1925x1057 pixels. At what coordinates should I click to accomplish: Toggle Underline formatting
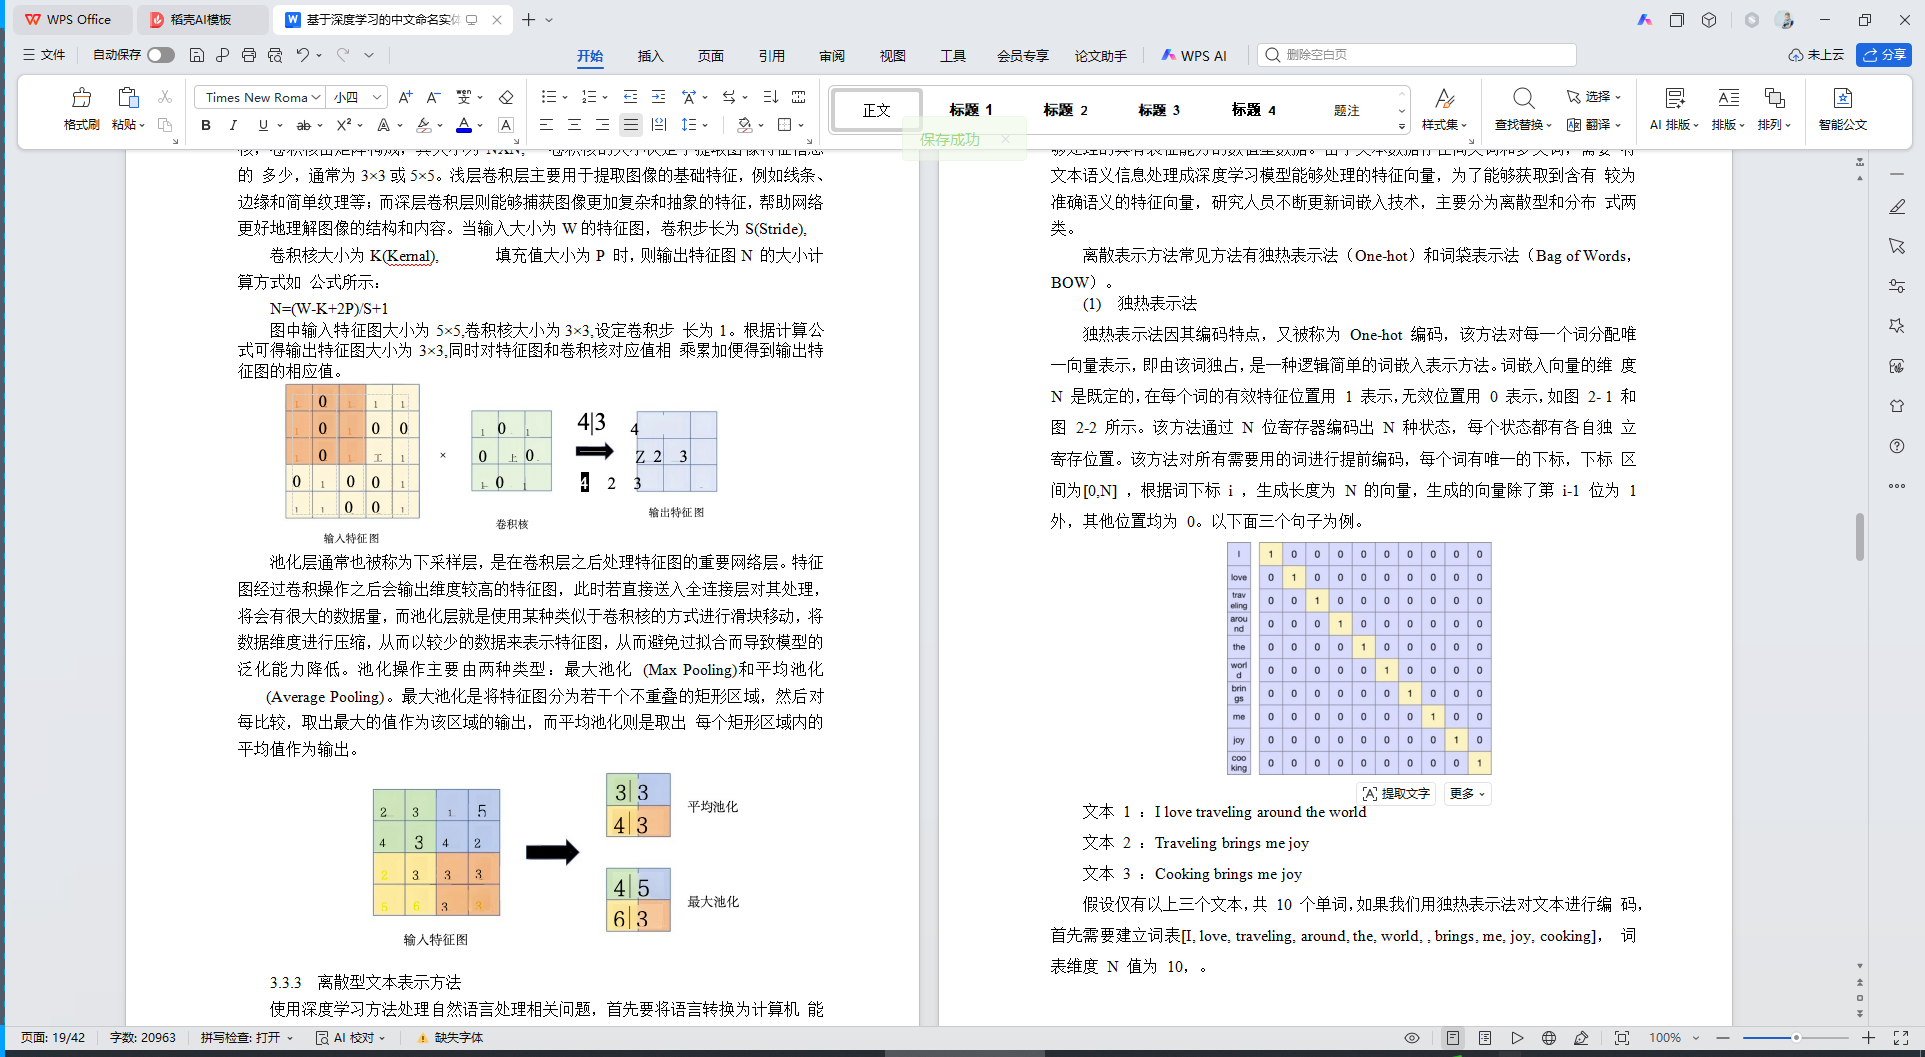point(263,125)
